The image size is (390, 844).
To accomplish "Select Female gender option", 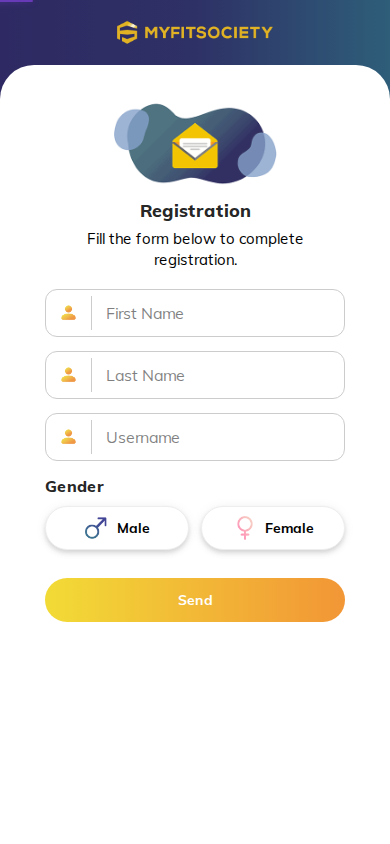I will click(273, 529).
